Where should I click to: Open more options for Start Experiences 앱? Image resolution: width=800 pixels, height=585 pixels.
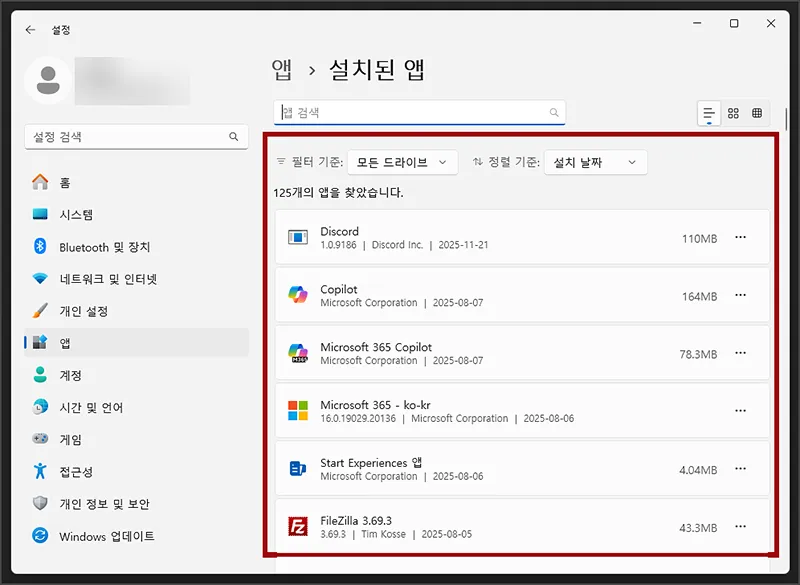pos(740,468)
